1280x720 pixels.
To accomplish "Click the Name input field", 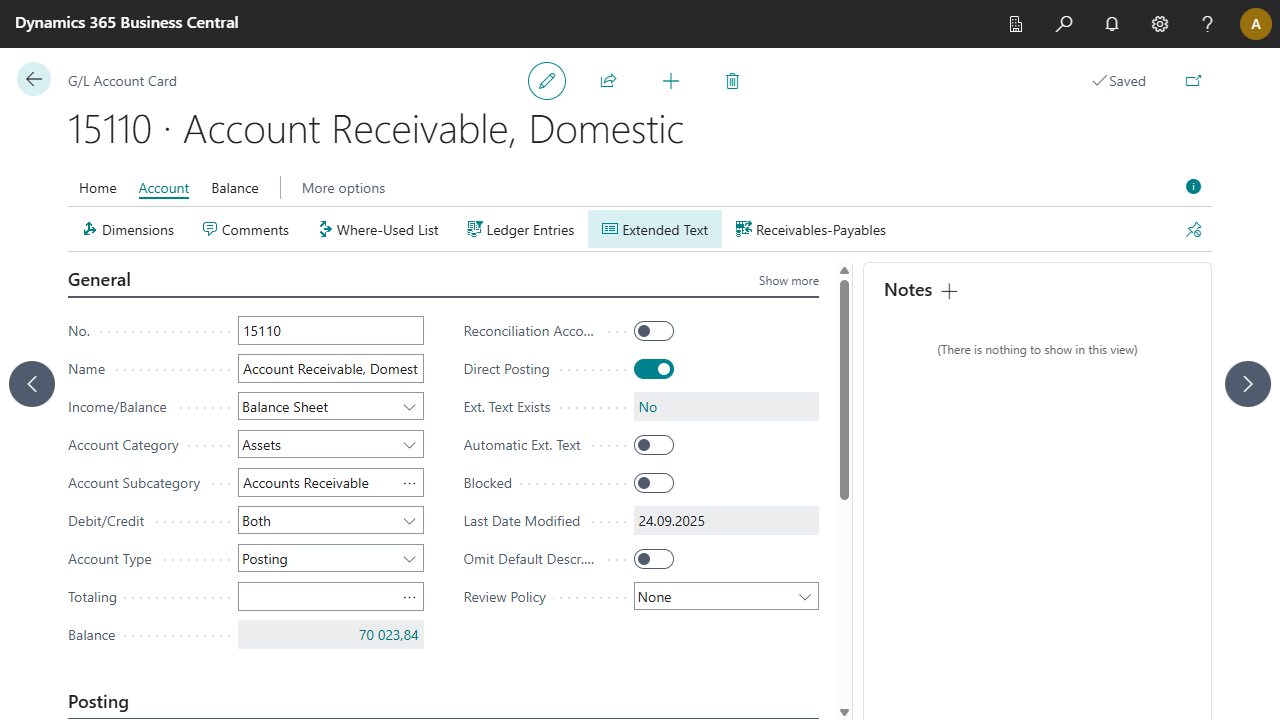I will pyautogui.click(x=330, y=369).
